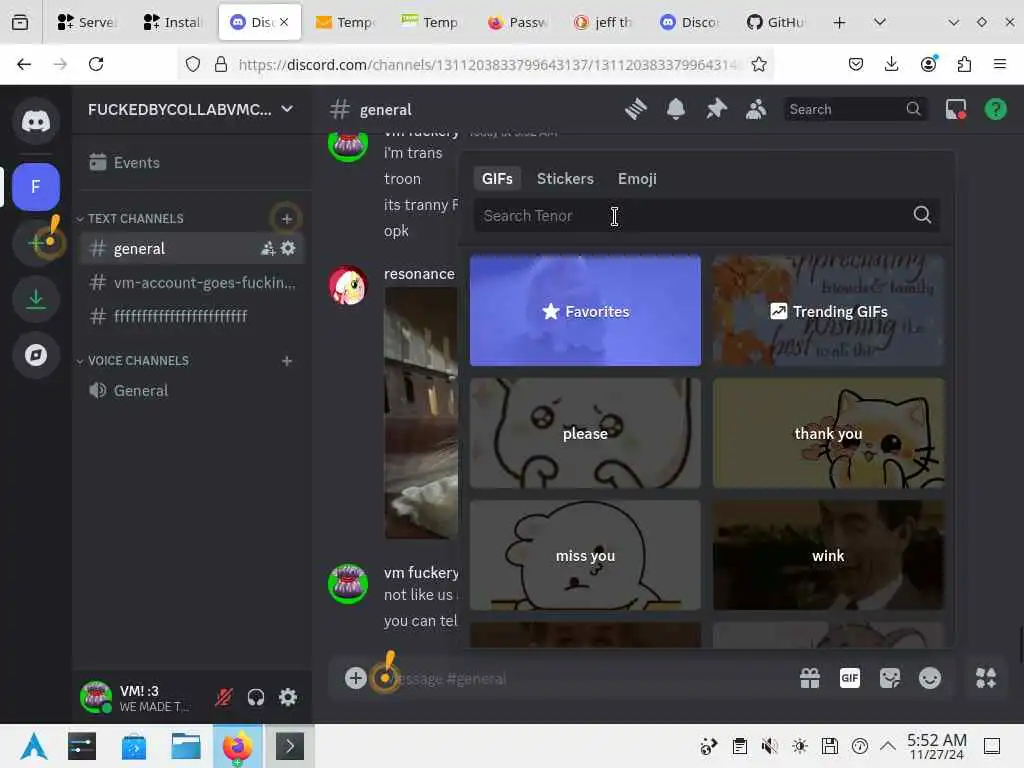This screenshot has height=768, width=1024.
Task: Open Threads icon in channel header
Action: point(635,109)
